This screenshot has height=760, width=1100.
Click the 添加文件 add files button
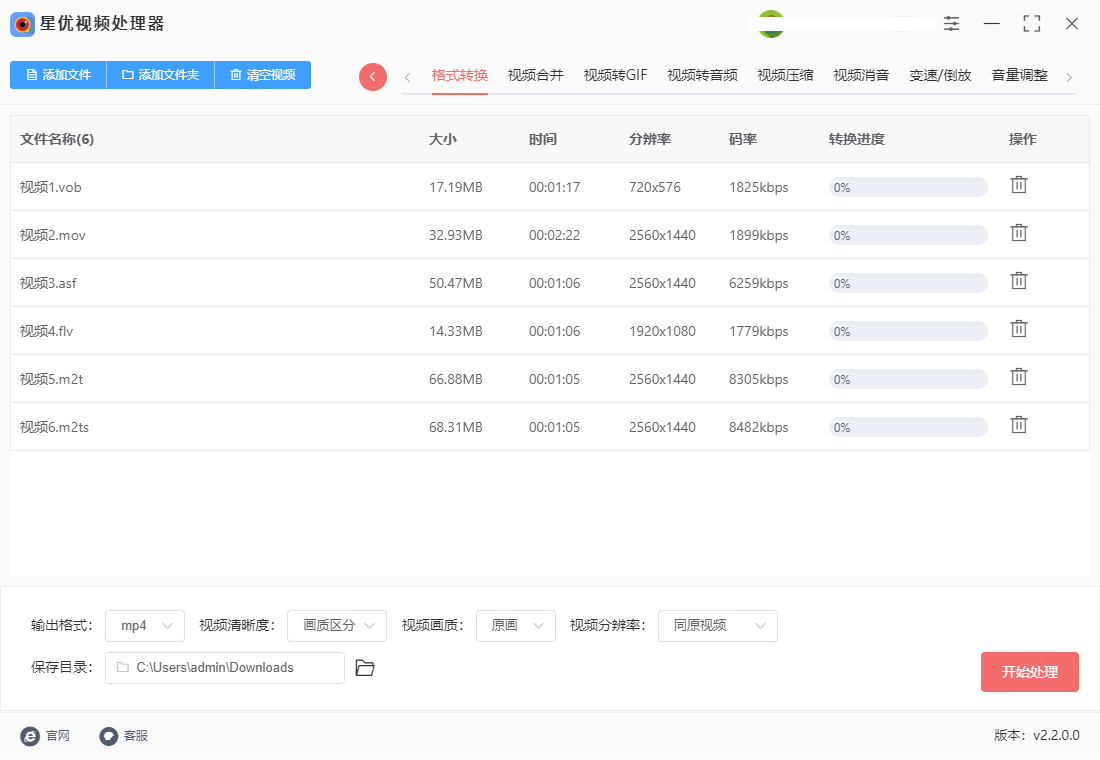click(x=57, y=75)
